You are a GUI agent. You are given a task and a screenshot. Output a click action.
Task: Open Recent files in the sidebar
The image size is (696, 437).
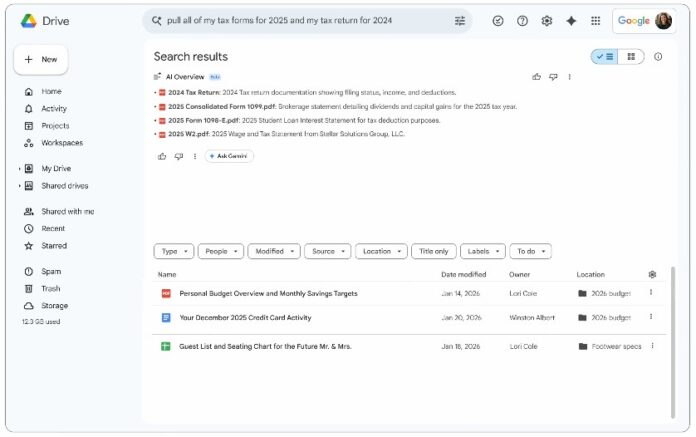53,229
